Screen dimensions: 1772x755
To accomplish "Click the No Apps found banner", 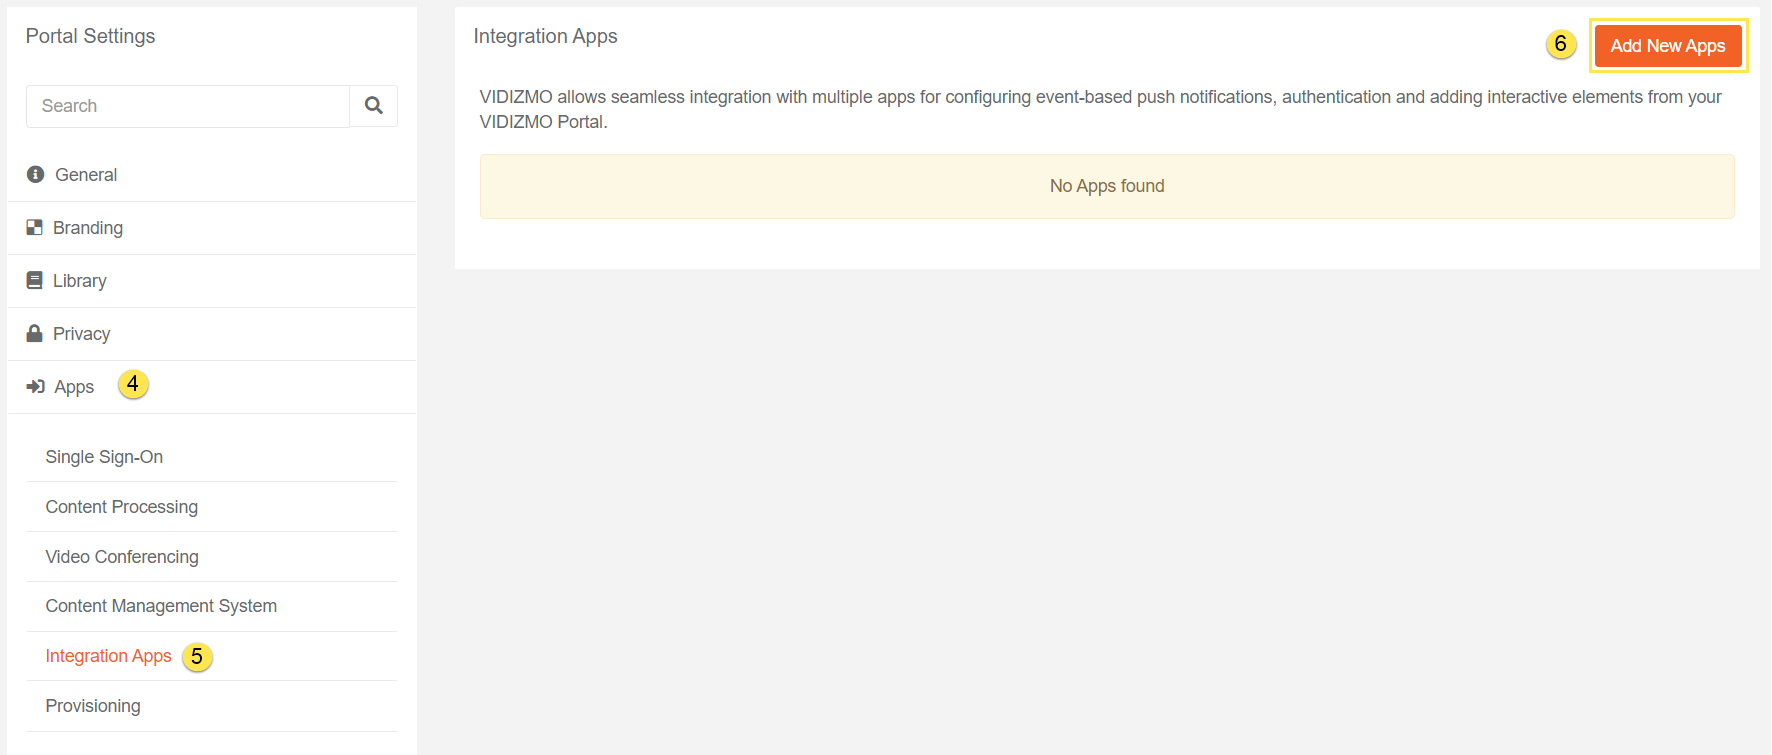I will pyautogui.click(x=1106, y=186).
